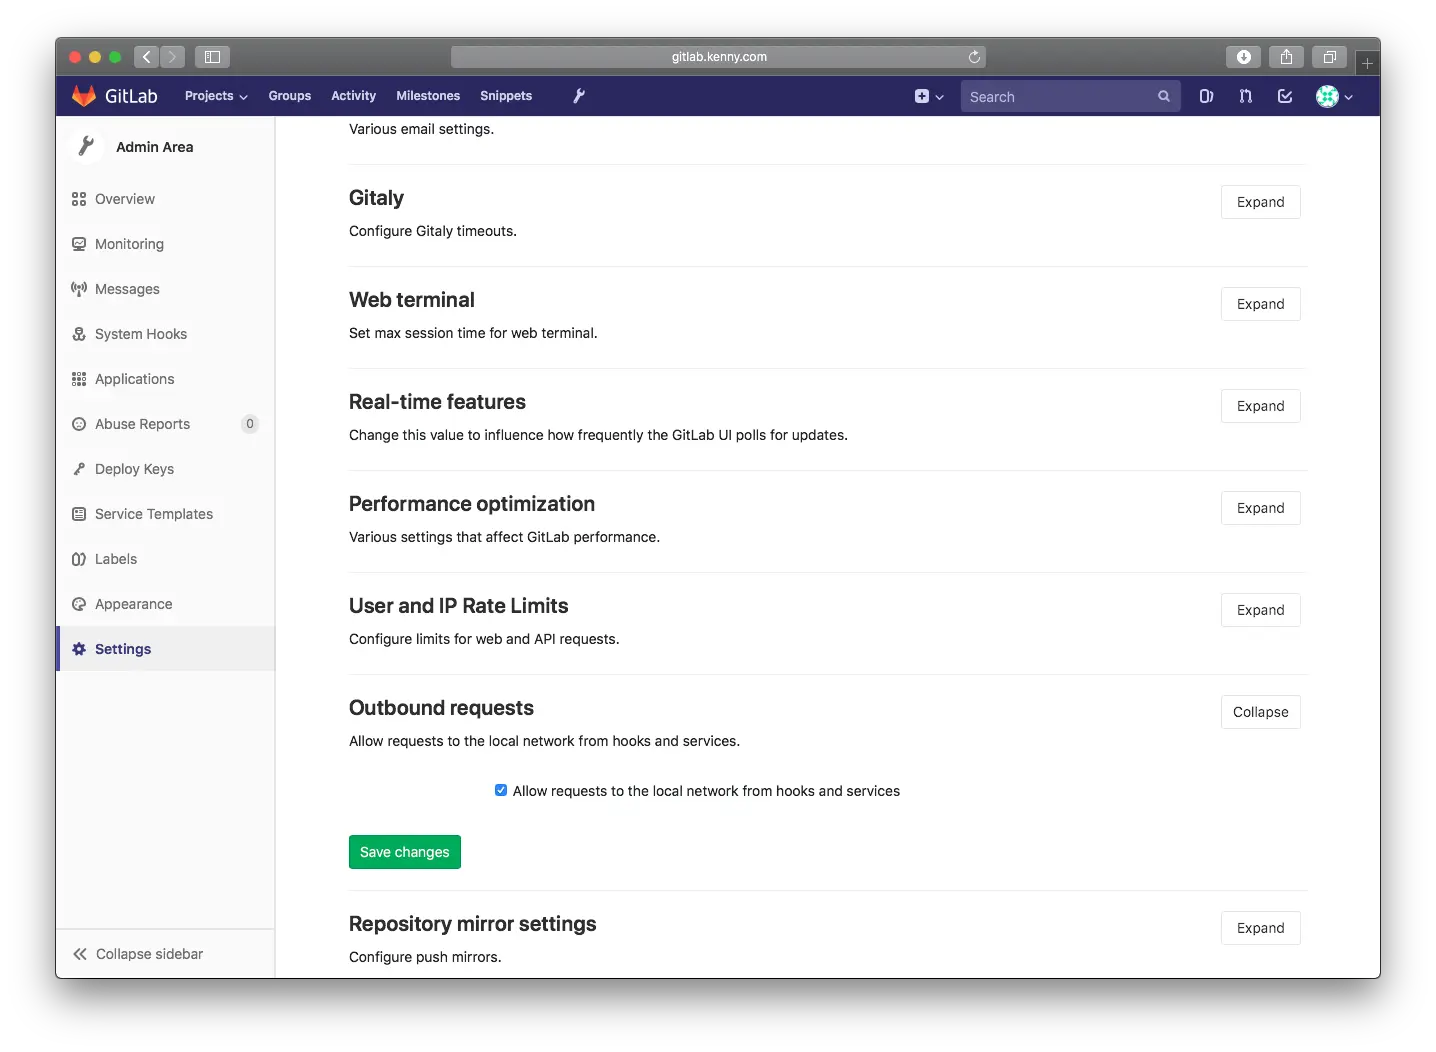This screenshot has width=1436, height=1052.
Task: Open the user avatar dropdown menu
Action: [x=1334, y=97]
